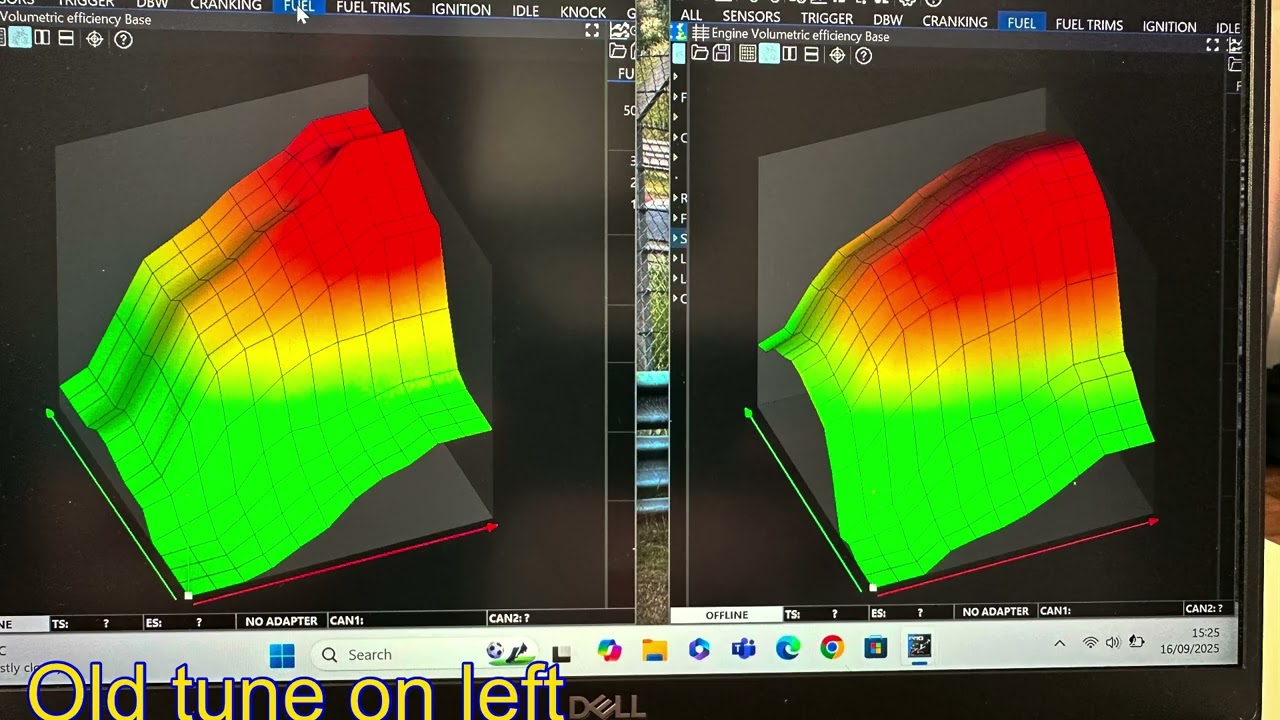Select 3D view icon in left window toolbar
The image size is (1280, 720).
[19, 38]
